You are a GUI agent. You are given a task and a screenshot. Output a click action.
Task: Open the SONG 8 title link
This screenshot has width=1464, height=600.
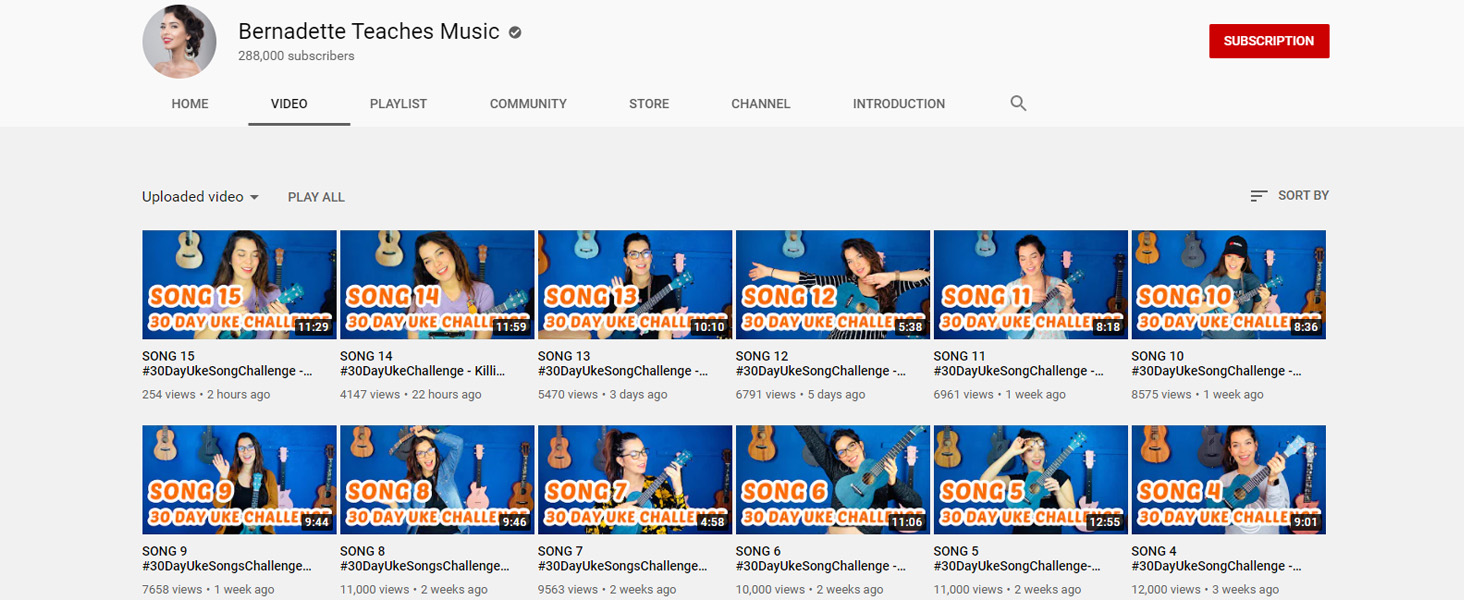click(x=425, y=558)
